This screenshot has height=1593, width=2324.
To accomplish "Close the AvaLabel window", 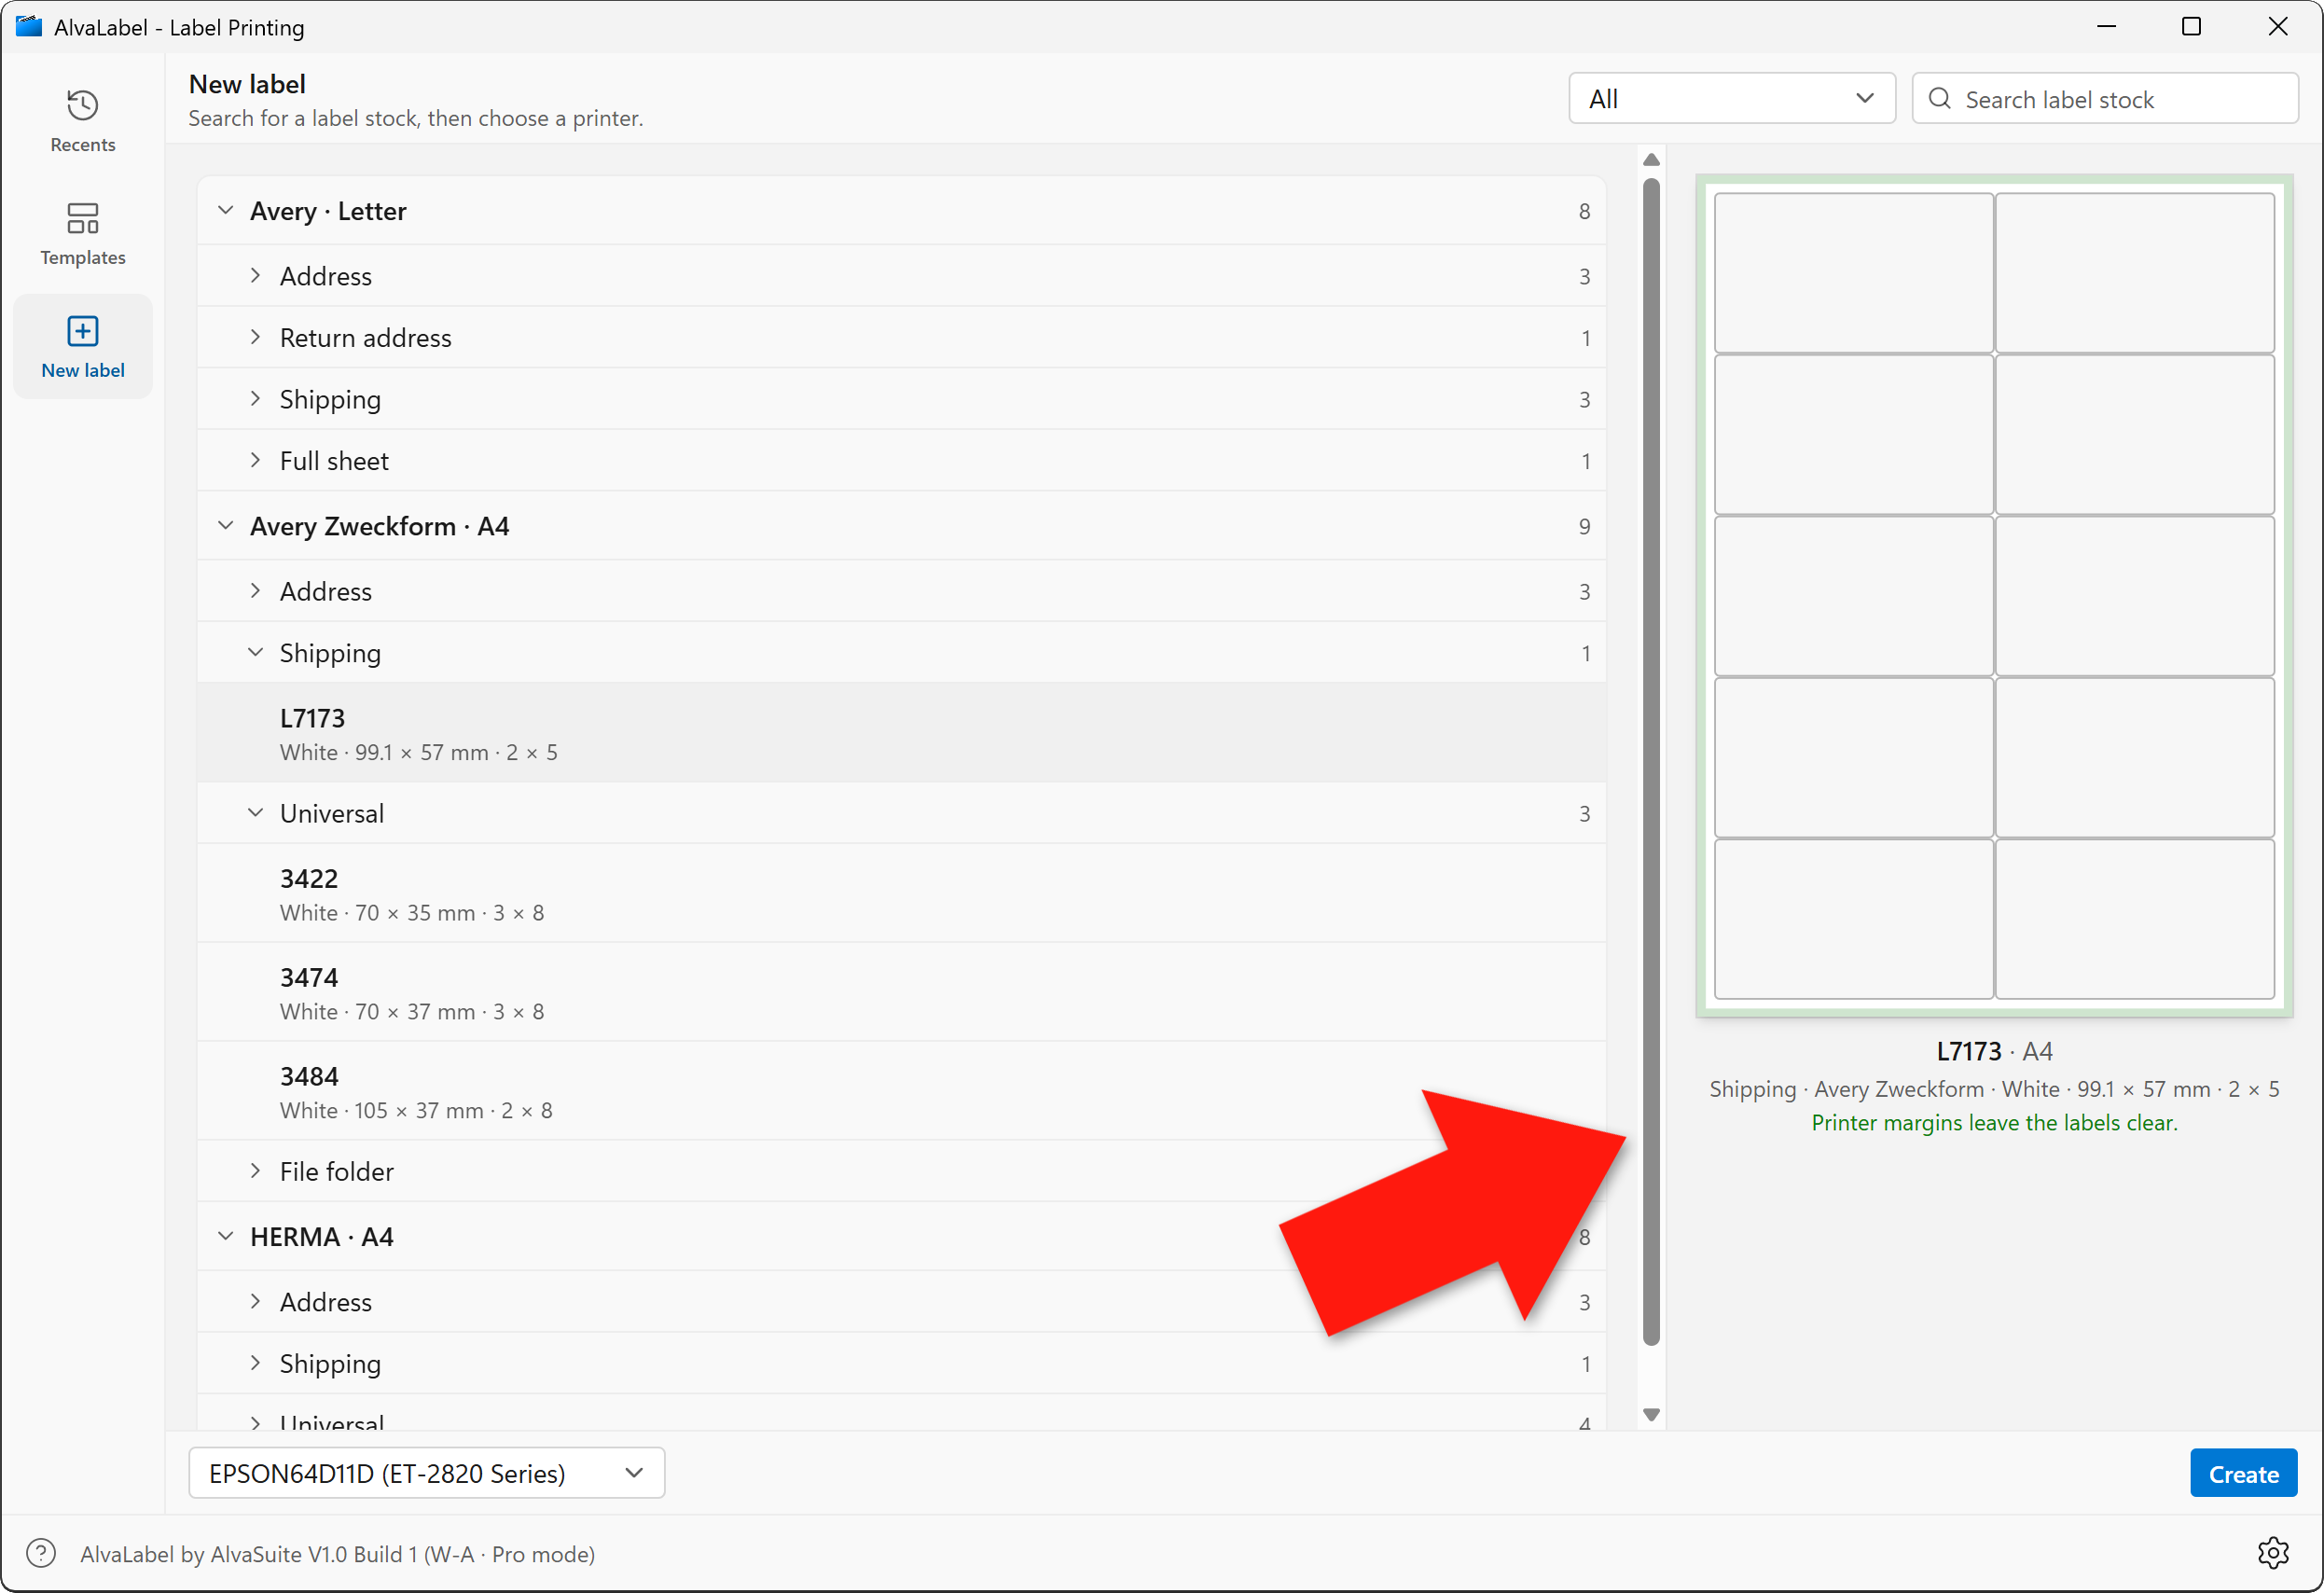I will pos(2277,27).
